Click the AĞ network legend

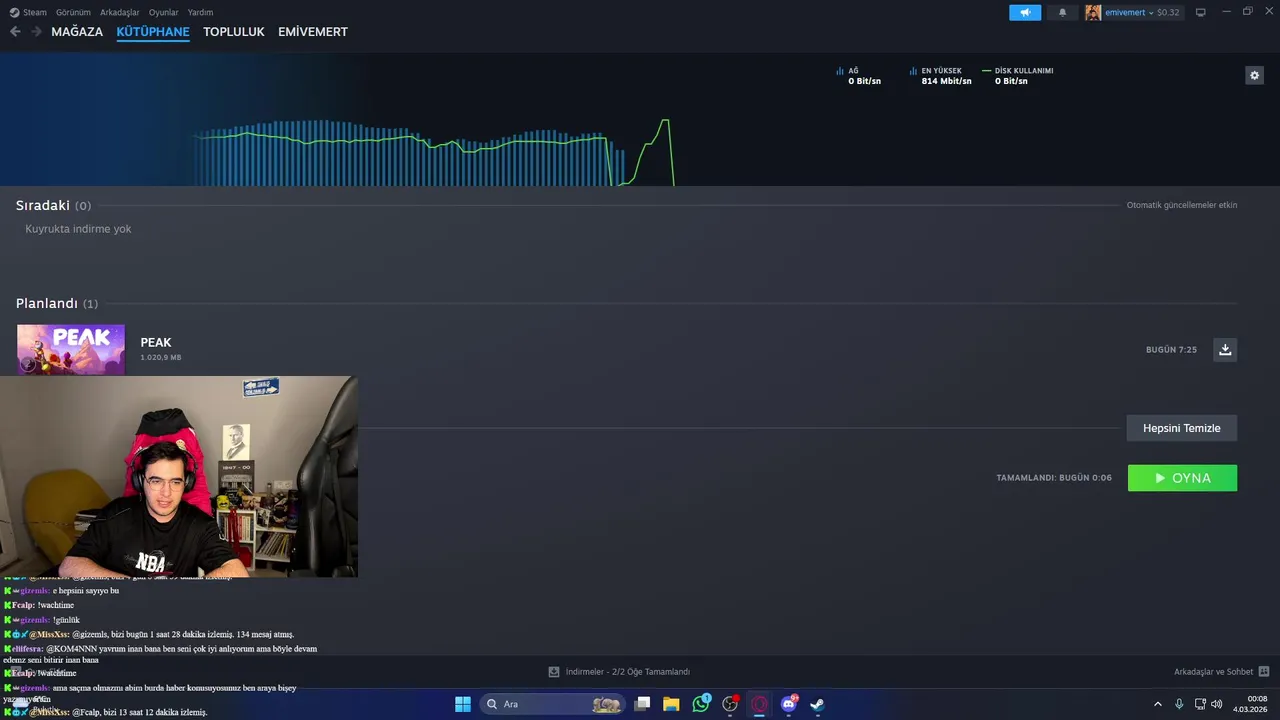pos(859,76)
